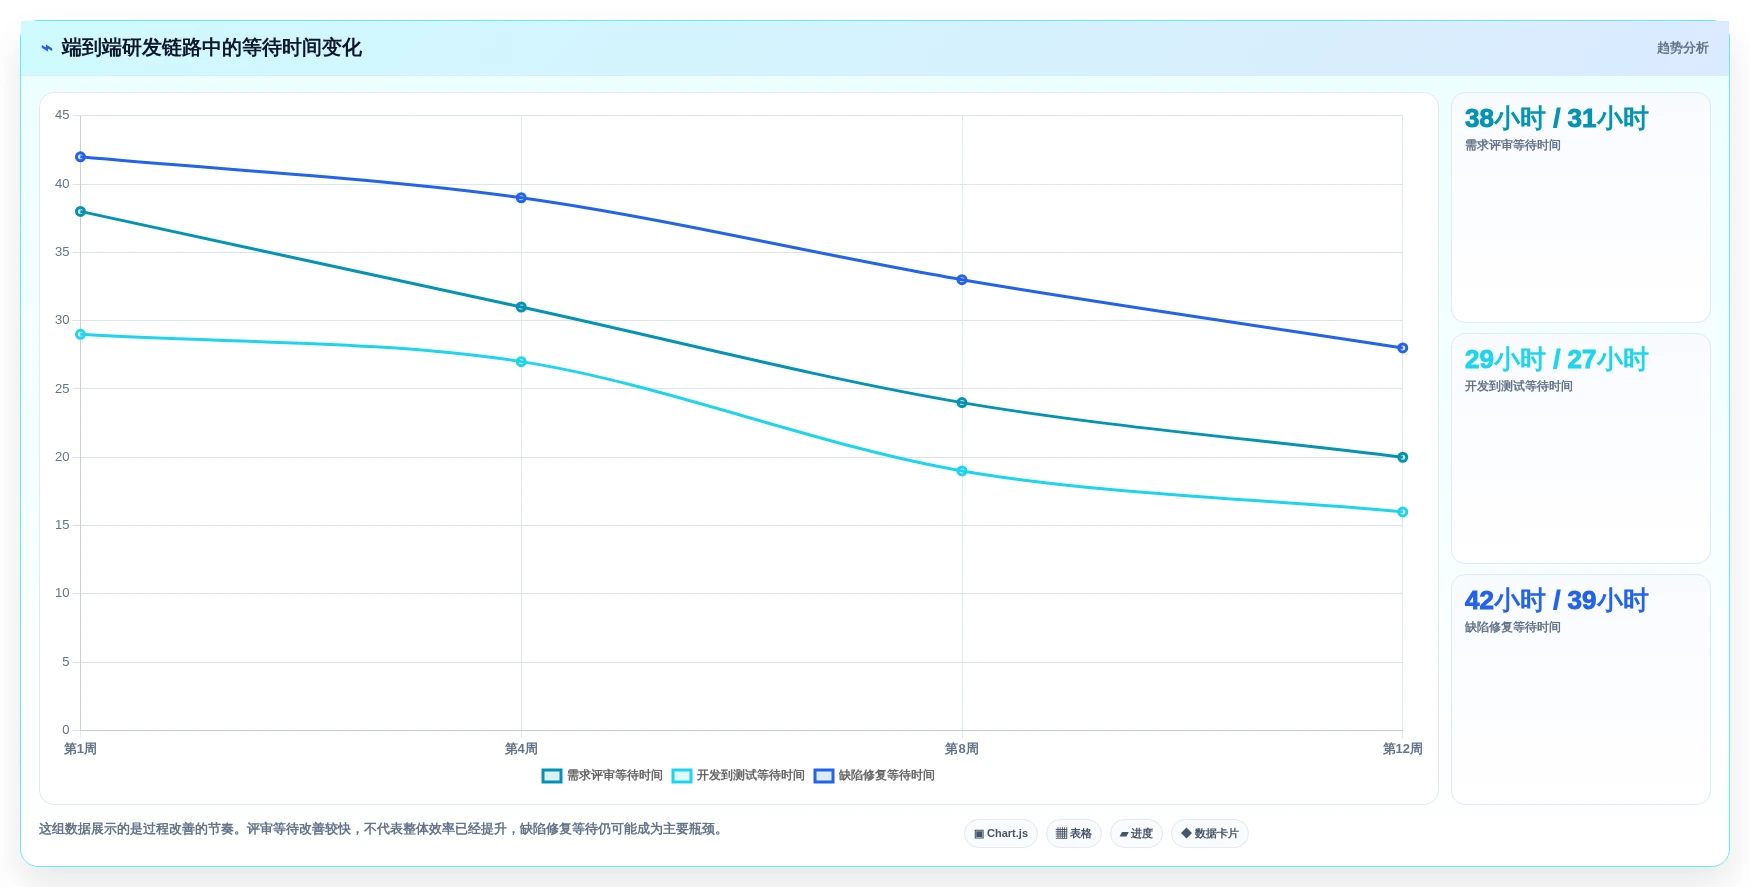Click the 38小时 / 31小时 stat value

coord(1556,119)
